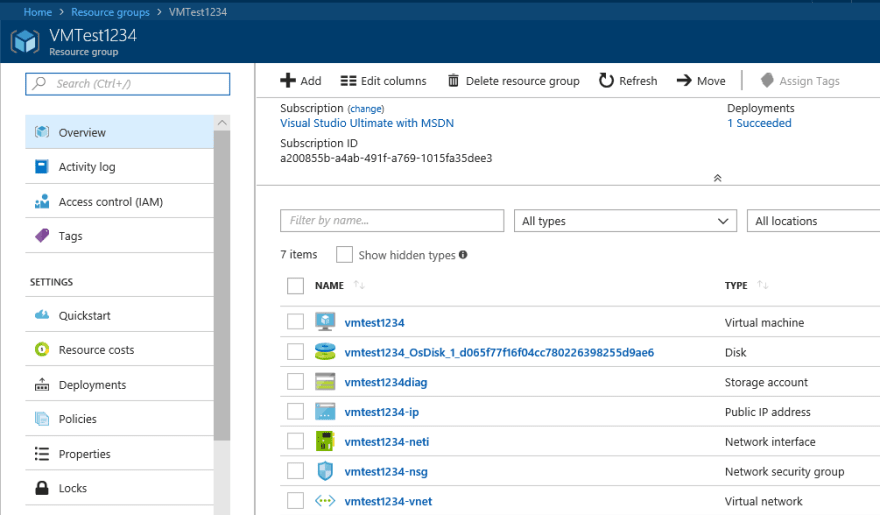Screen dimensions: 880x515
Task: Click the subscription (change) link
Action: tap(366, 109)
